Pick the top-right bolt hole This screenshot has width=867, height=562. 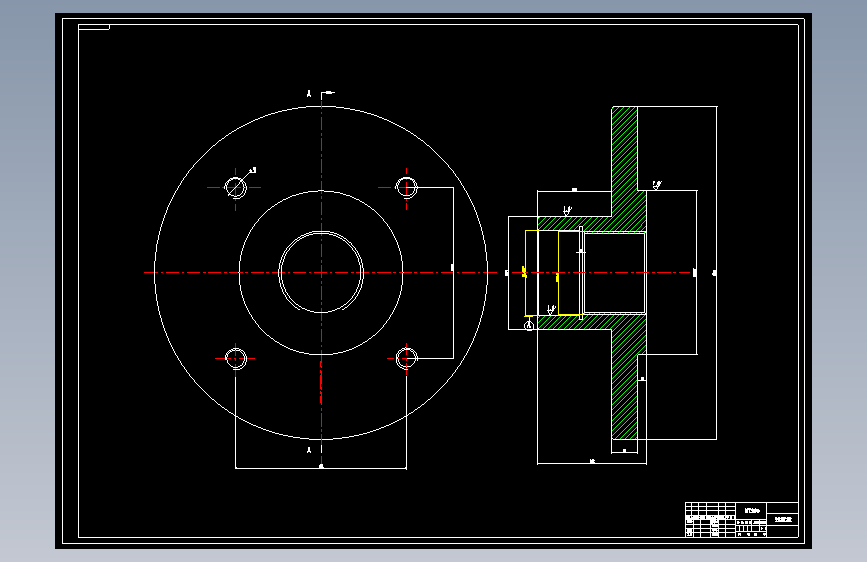[406, 187]
